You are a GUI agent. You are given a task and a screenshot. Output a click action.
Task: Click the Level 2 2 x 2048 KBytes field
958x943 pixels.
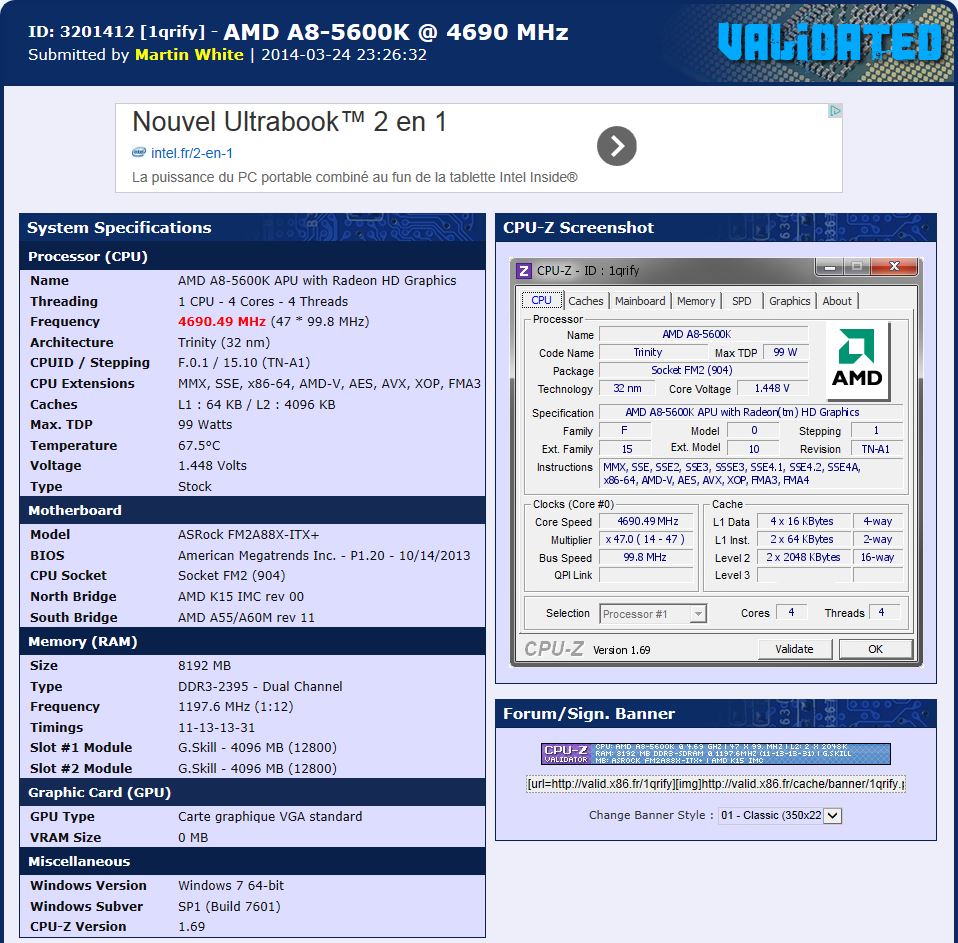(803, 557)
